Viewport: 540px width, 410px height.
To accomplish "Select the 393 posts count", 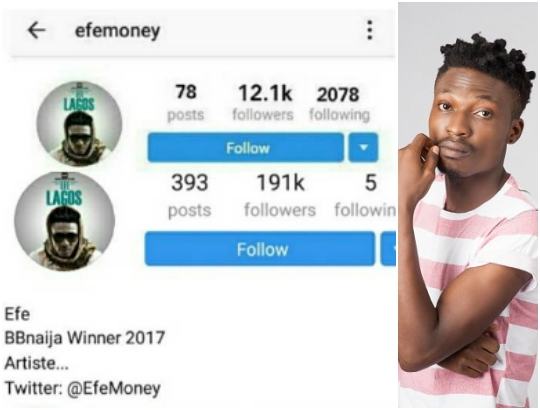I will [x=189, y=196].
